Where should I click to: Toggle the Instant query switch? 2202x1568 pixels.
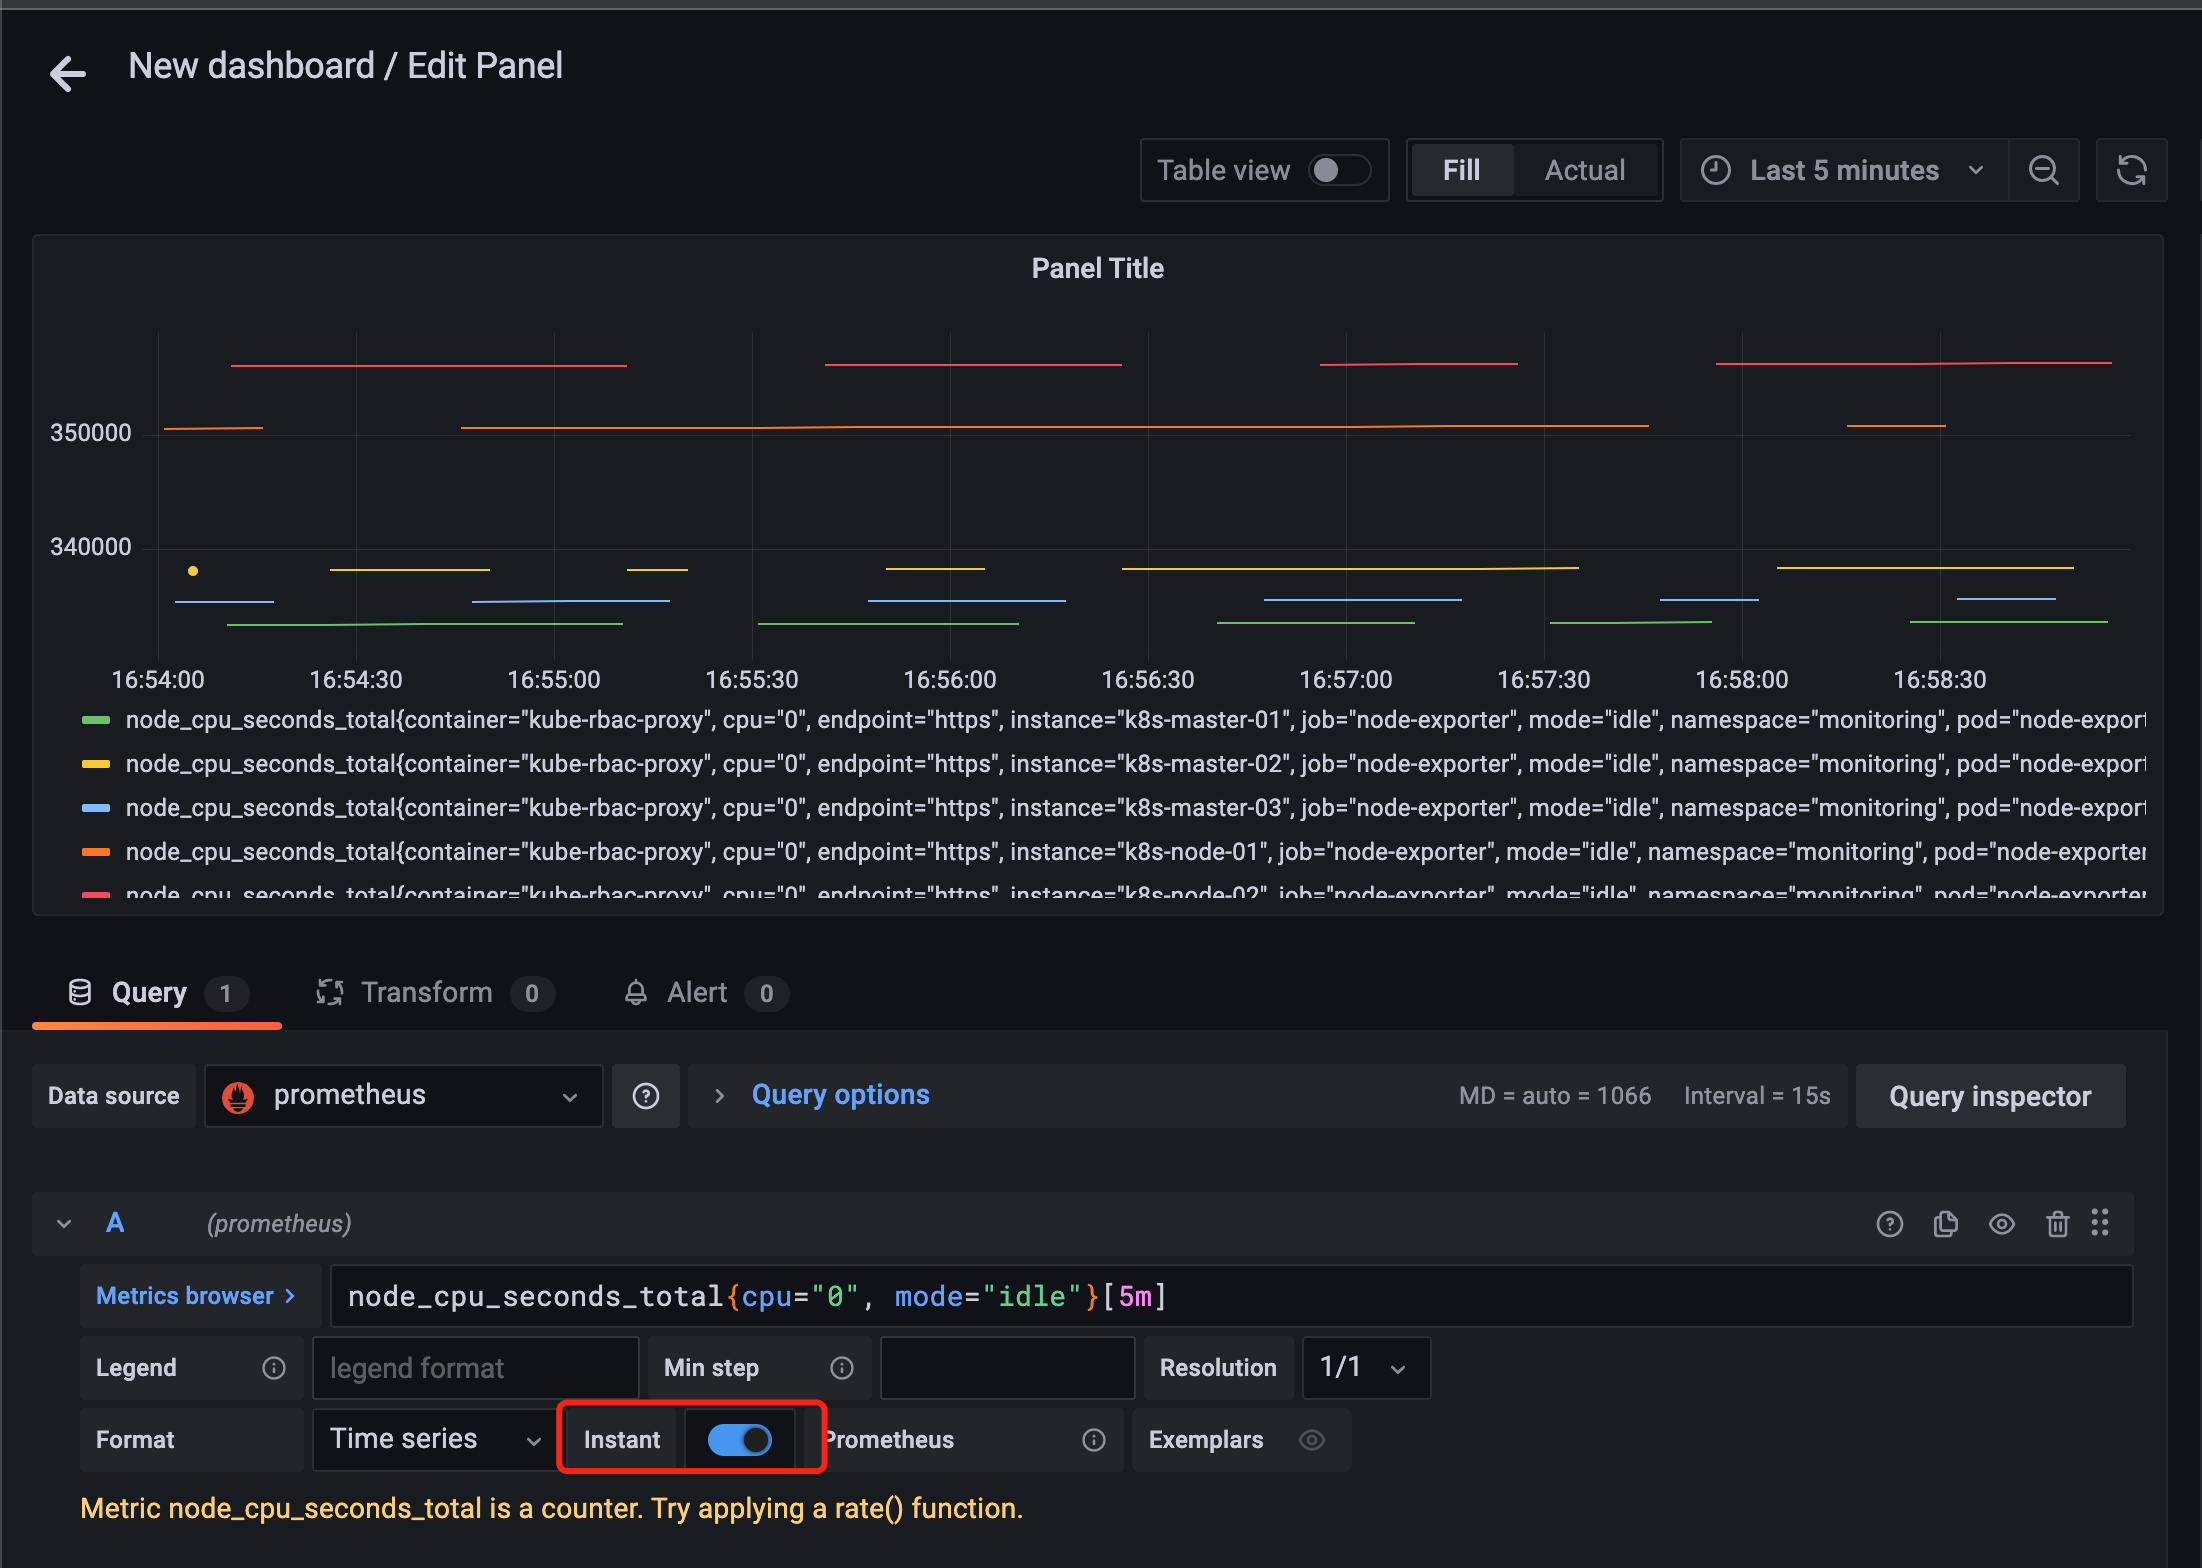pyautogui.click(x=740, y=1440)
